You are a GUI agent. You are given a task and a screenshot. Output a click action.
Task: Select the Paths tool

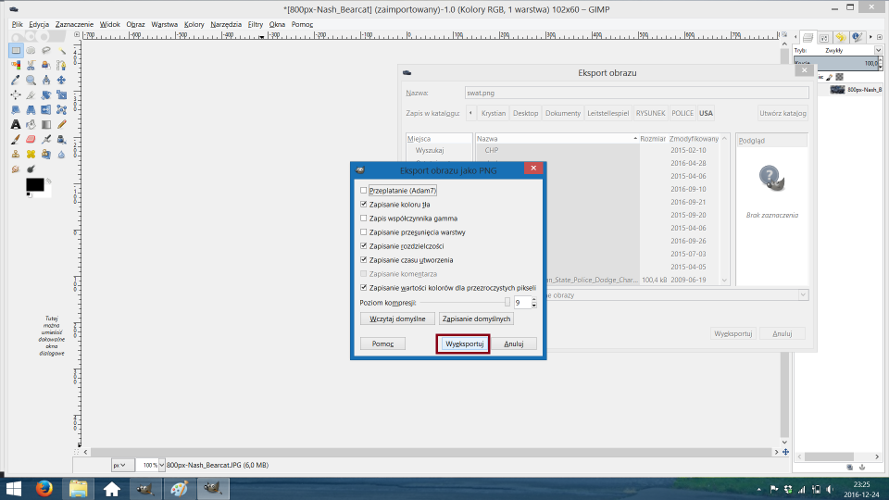(61, 65)
